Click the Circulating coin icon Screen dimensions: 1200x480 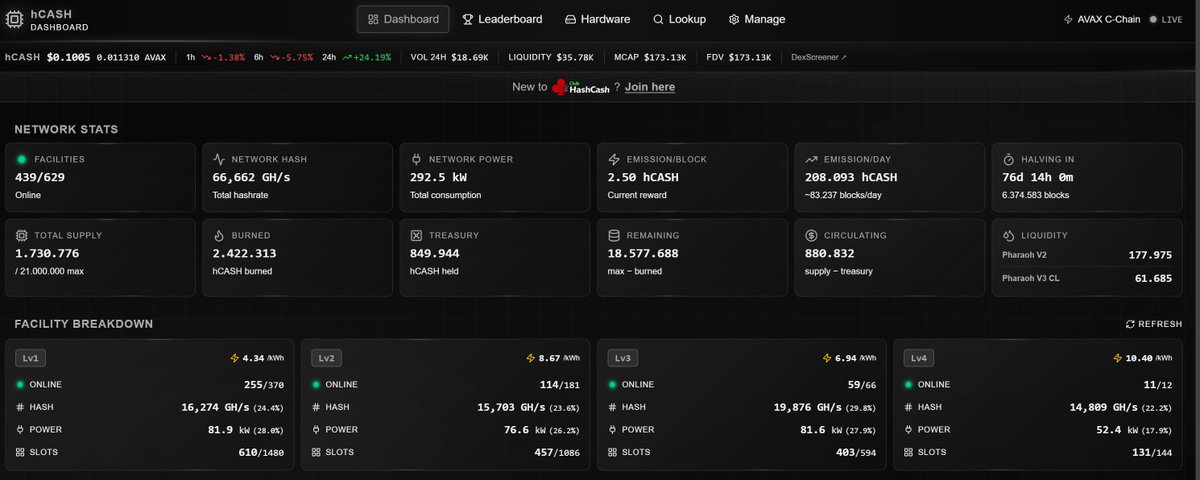[x=812, y=236]
